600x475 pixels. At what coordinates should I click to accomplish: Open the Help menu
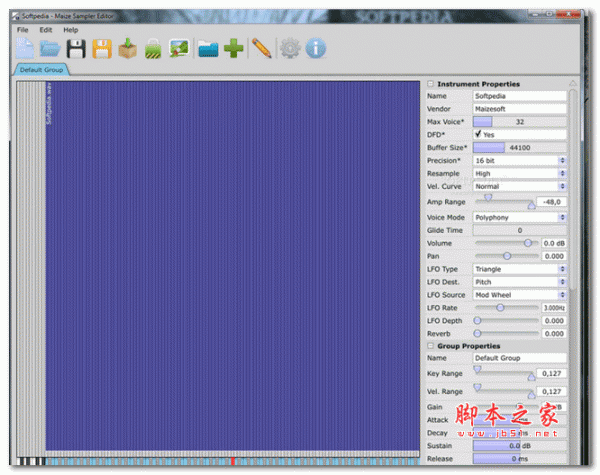tap(70, 30)
